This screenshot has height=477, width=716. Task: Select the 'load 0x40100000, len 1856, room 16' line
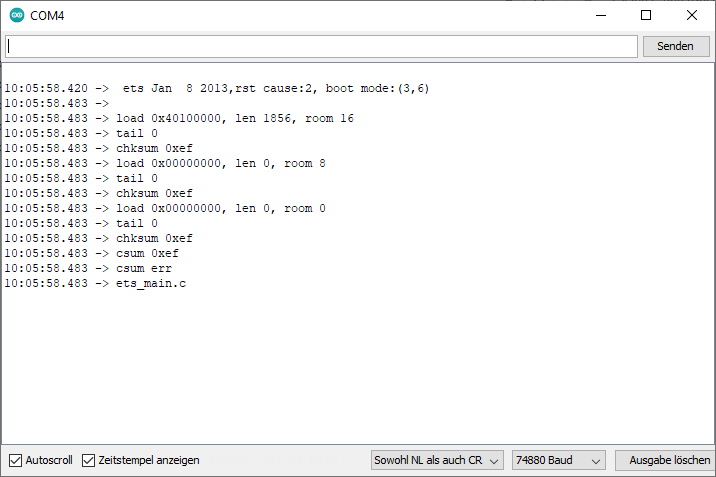point(179,119)
